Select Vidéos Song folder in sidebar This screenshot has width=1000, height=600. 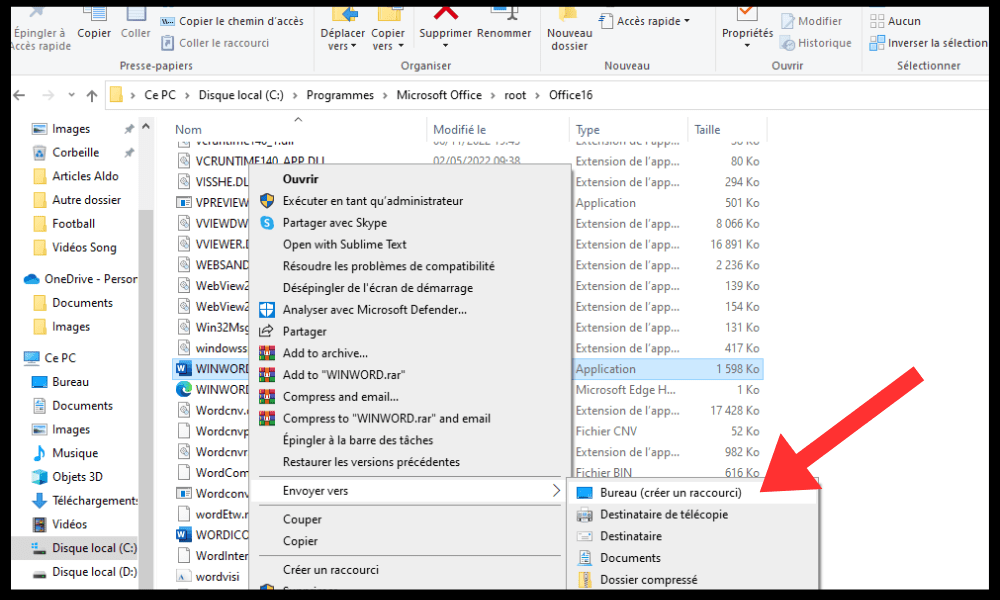coord(84,247)
